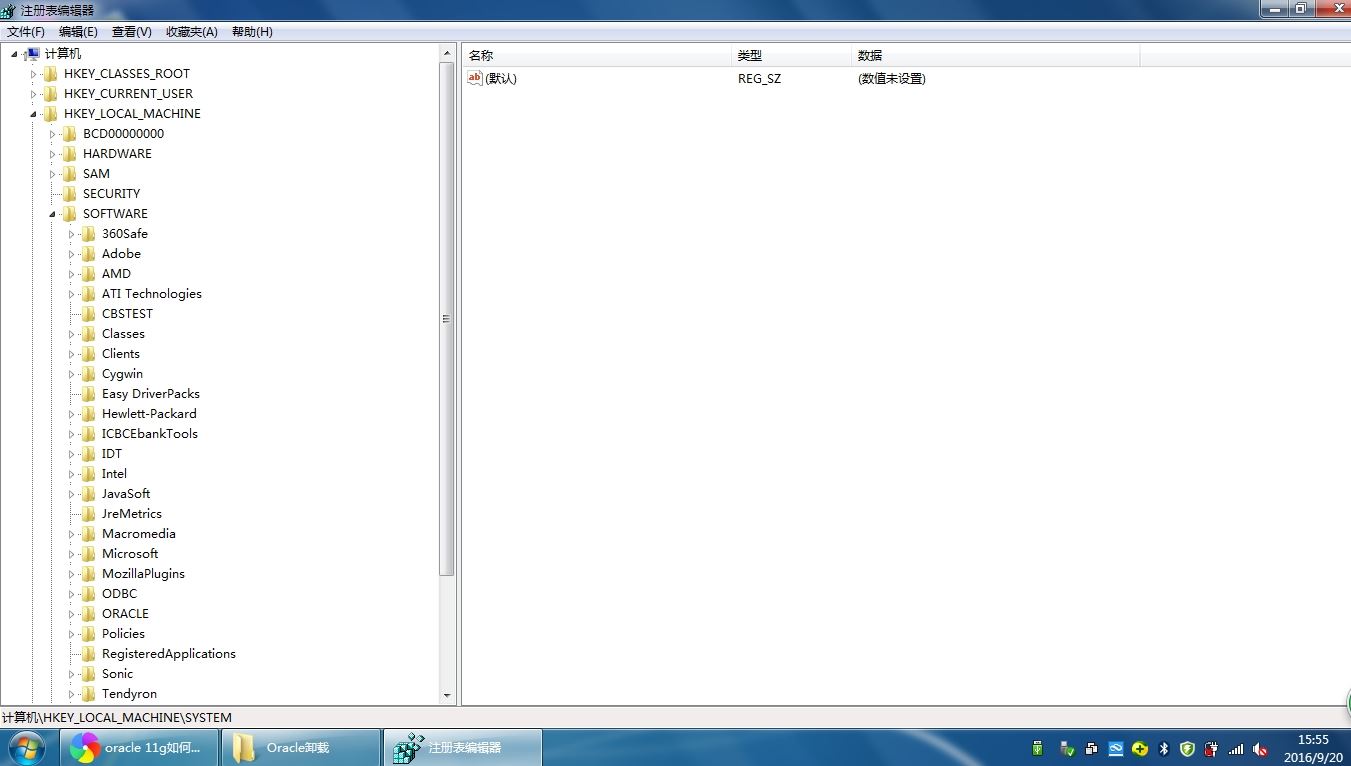Click the ODBC folder icon
This screenshot has height=766, width=1351.
click(88, 594)
